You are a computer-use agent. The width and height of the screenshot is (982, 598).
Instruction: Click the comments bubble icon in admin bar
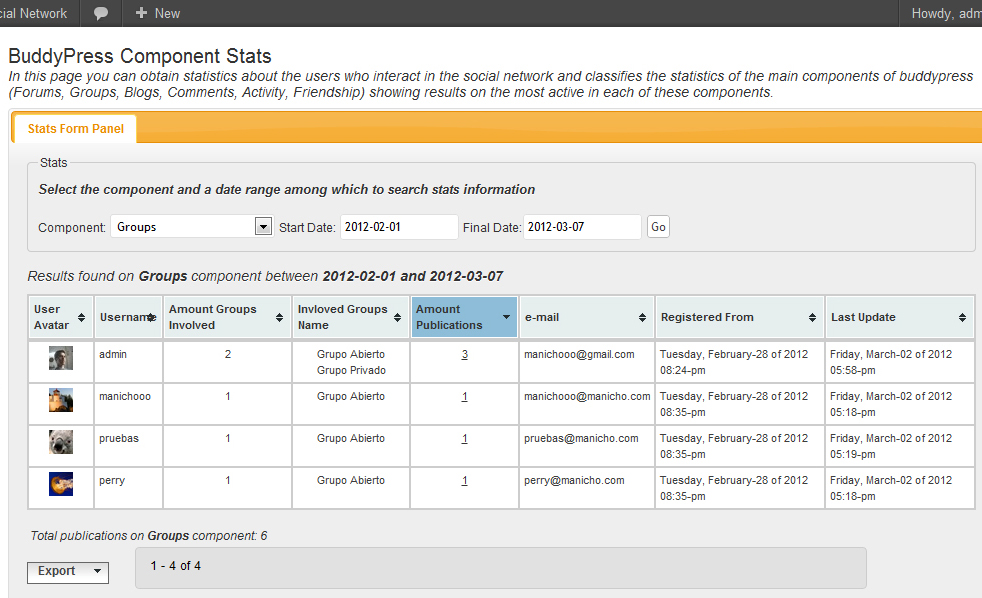[x=101, y=13]
